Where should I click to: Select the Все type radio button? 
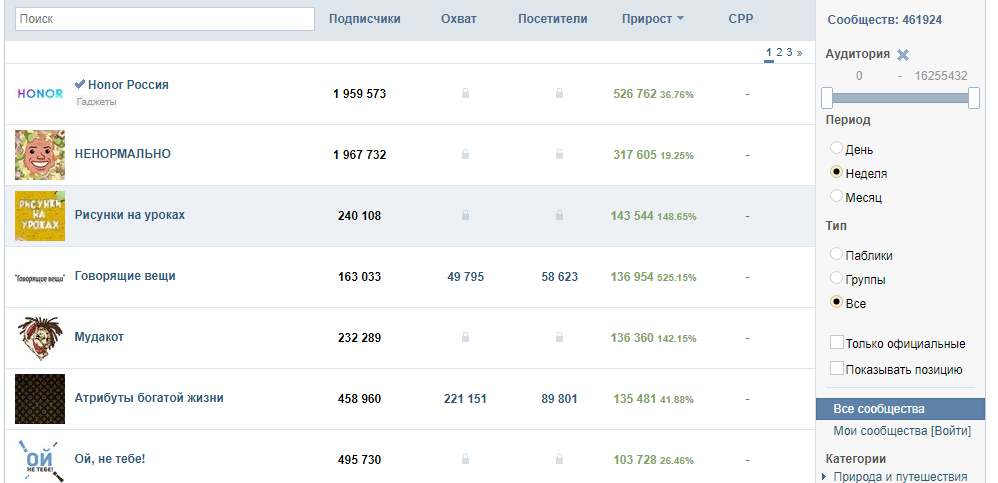(836, 302)
